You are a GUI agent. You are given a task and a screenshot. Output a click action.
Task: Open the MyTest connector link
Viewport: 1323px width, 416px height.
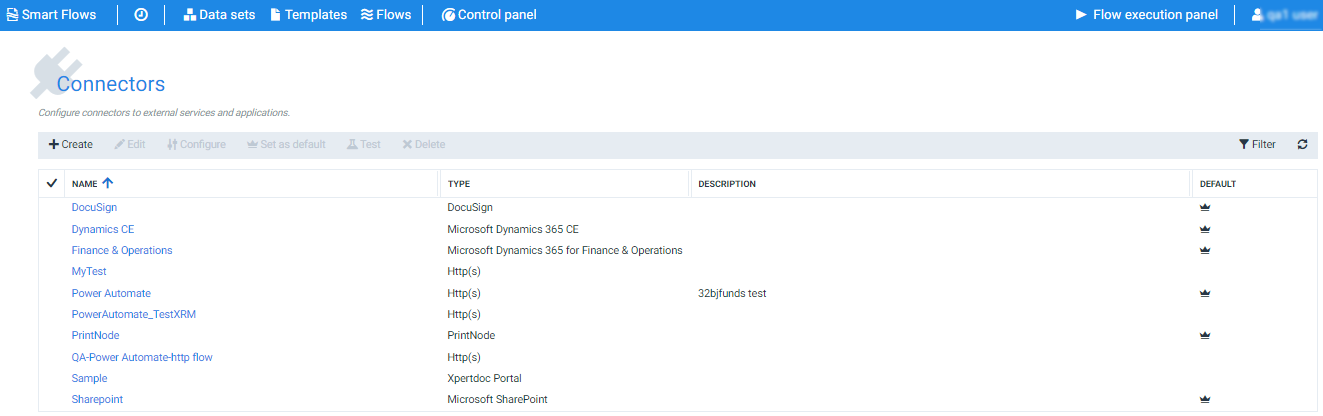(x=89, y=271)
